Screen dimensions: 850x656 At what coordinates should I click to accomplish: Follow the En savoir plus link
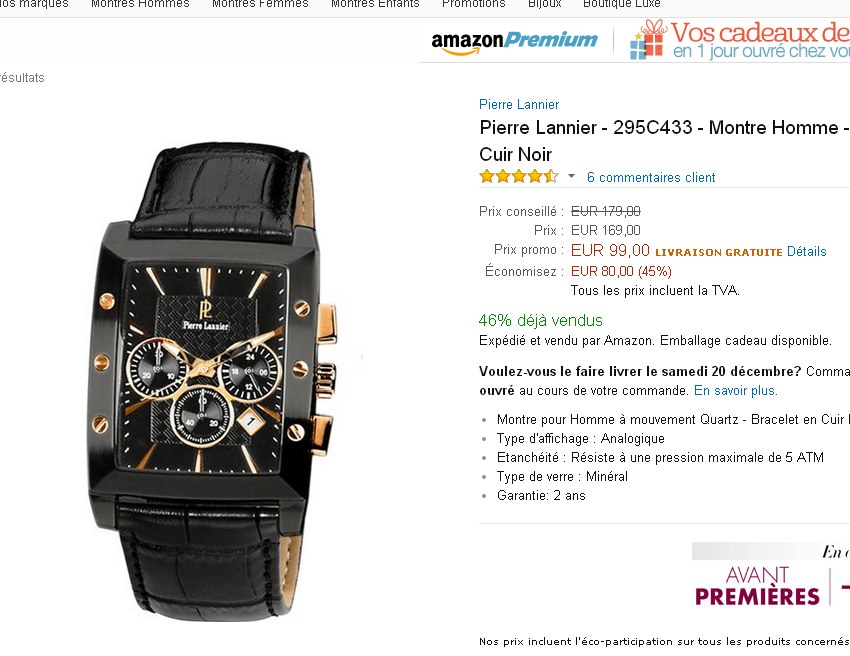coord(736,390)
